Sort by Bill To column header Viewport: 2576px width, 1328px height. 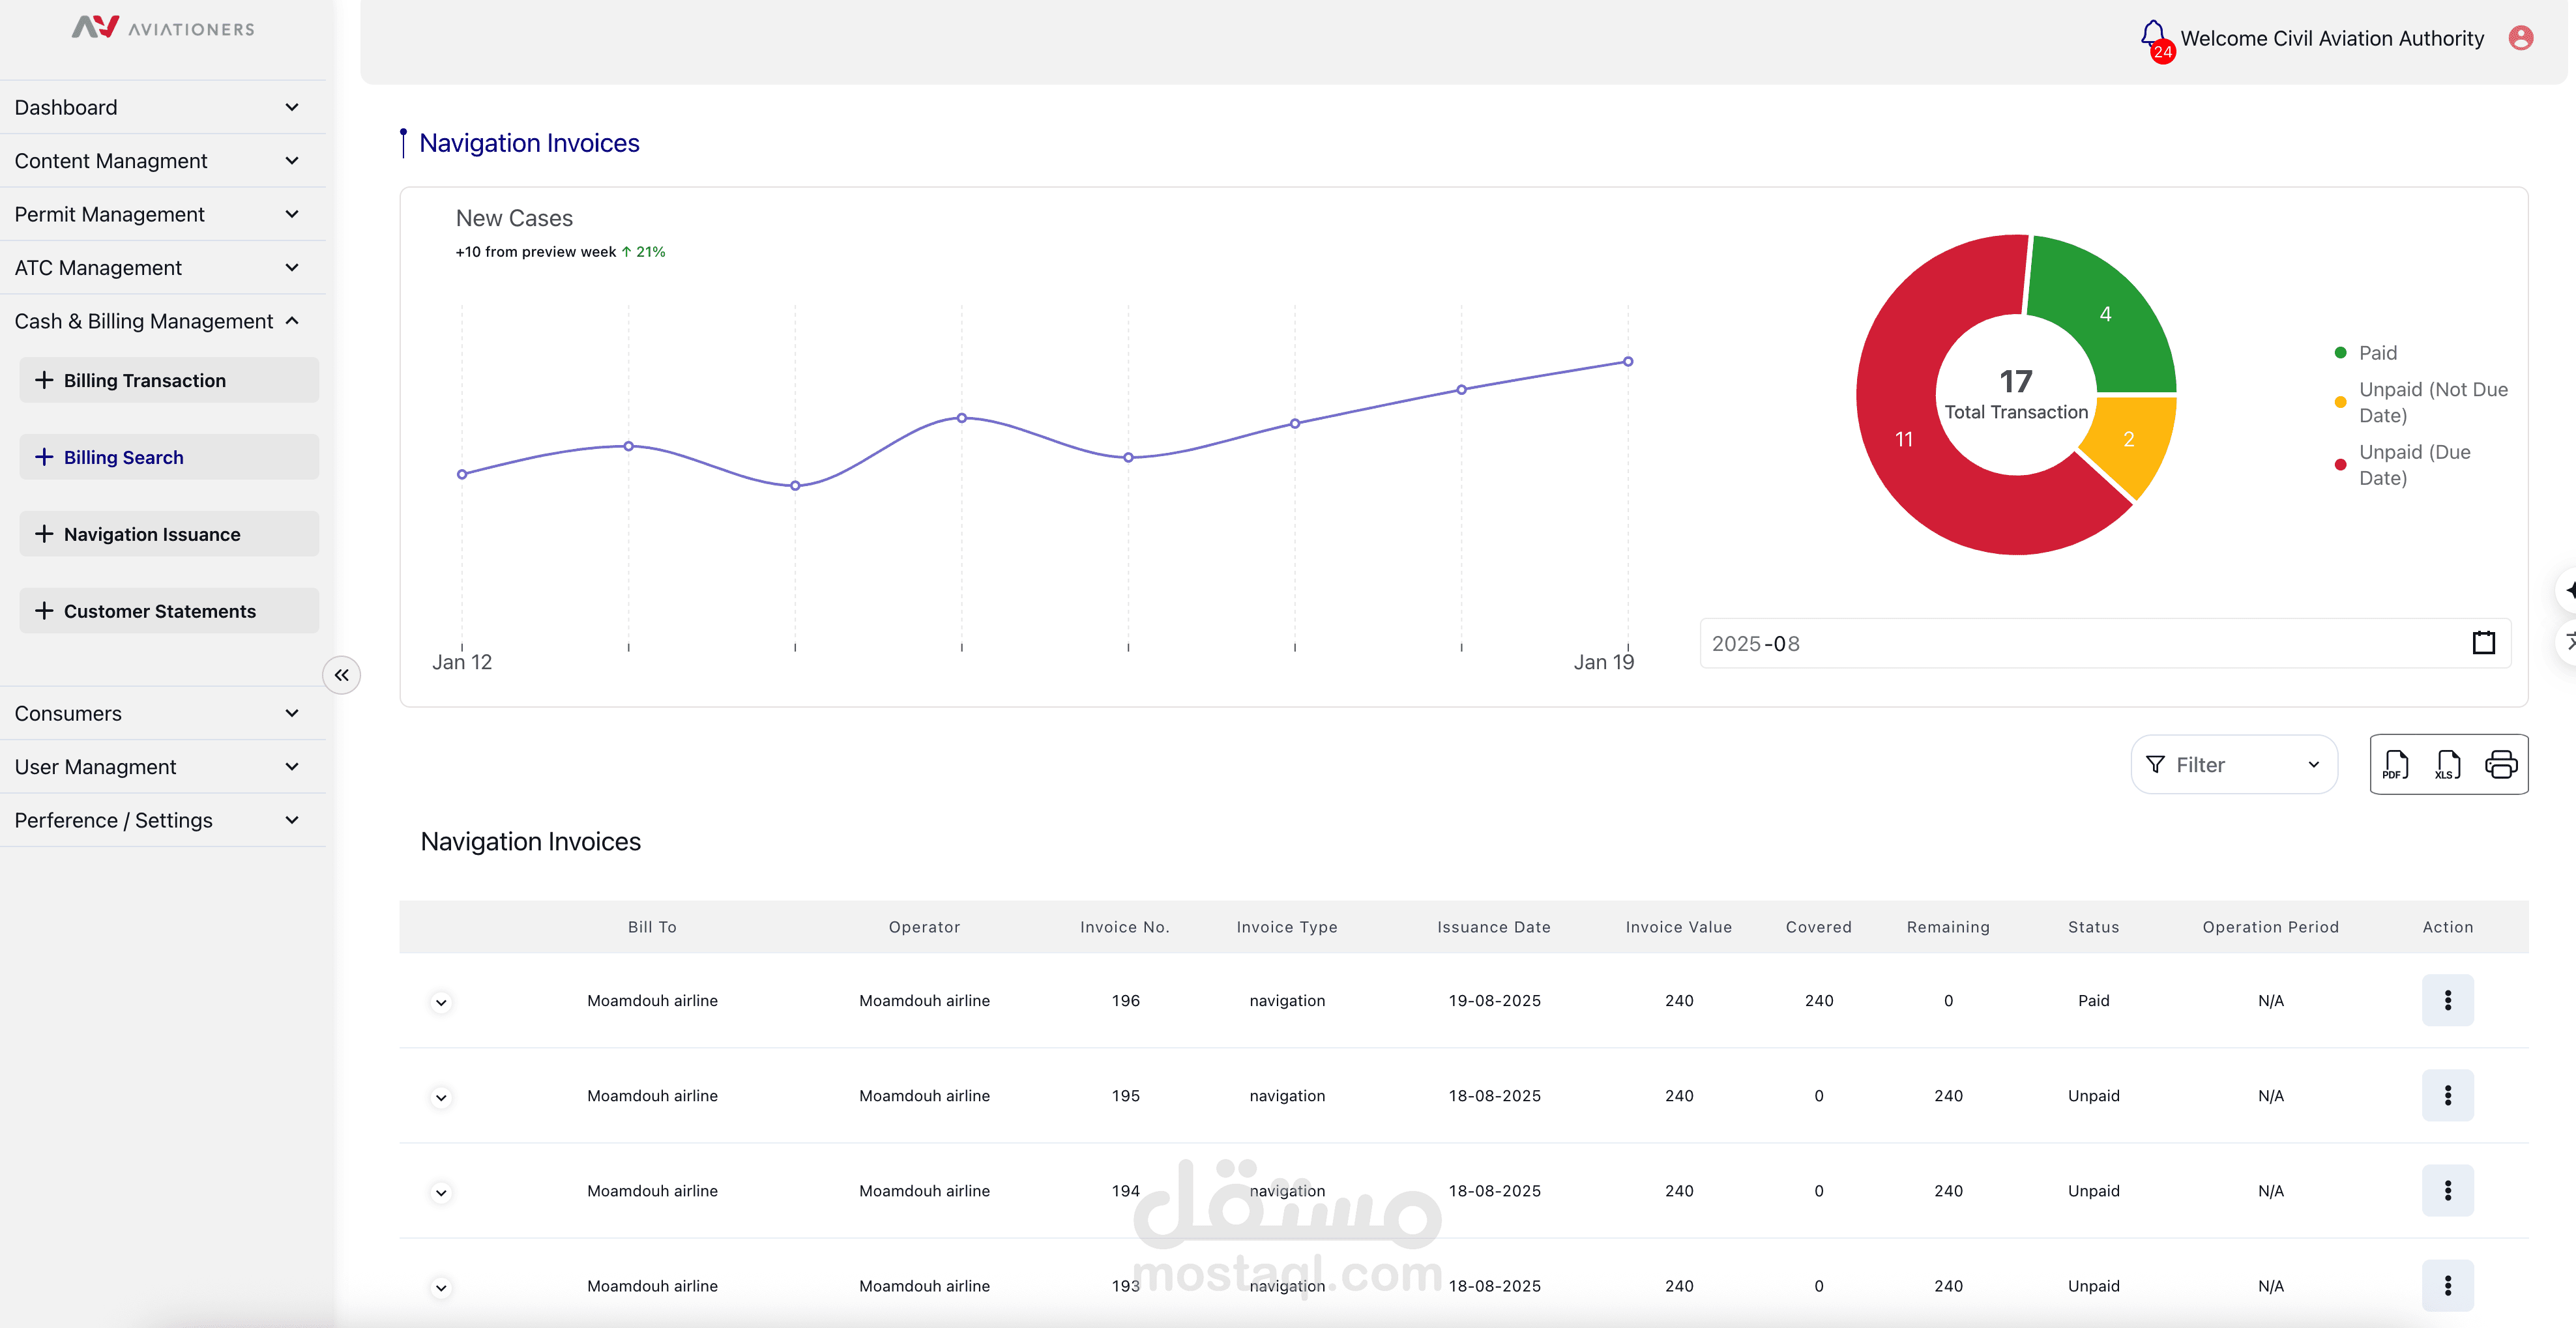(x=652, y=927)
